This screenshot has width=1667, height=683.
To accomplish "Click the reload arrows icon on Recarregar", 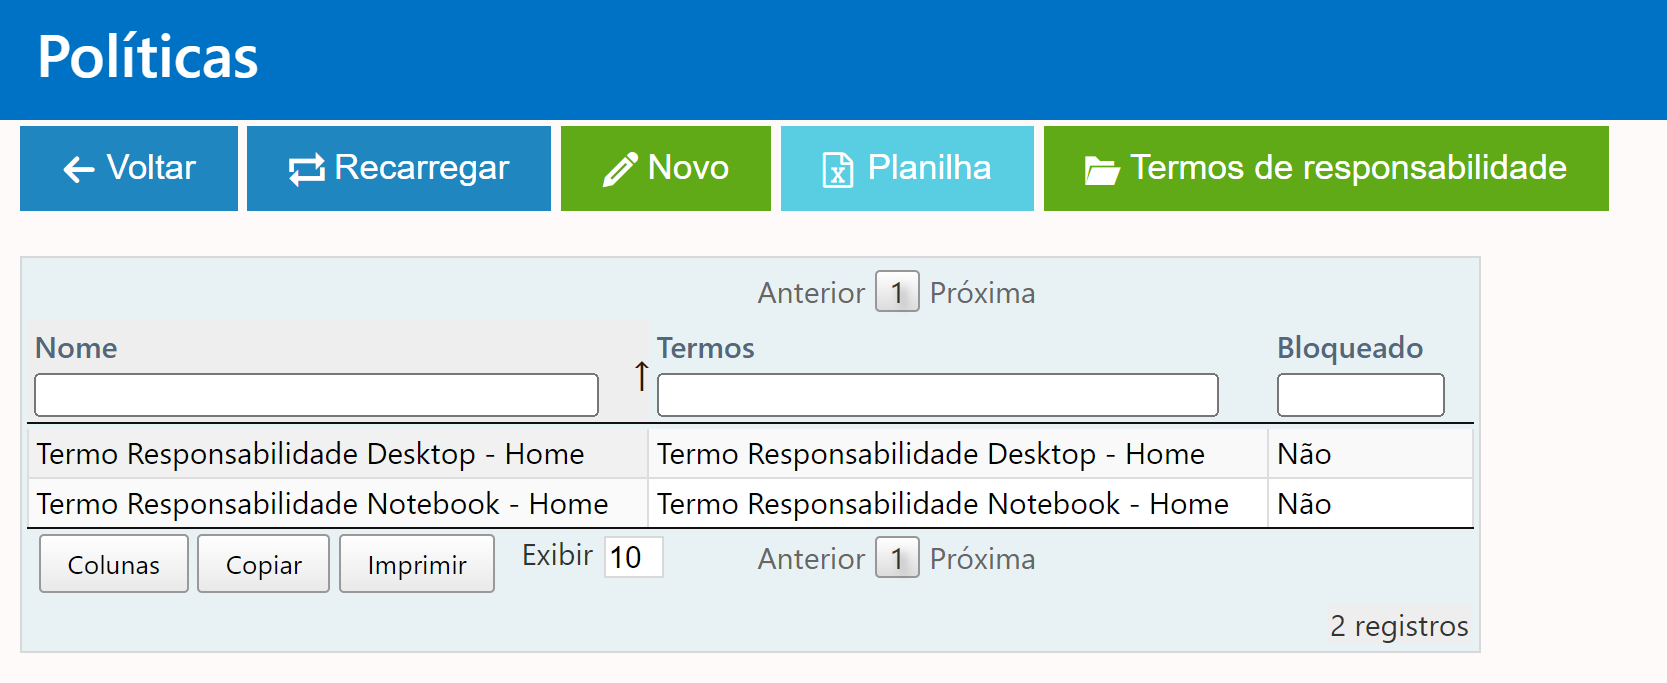I will (x=307, y=170).
